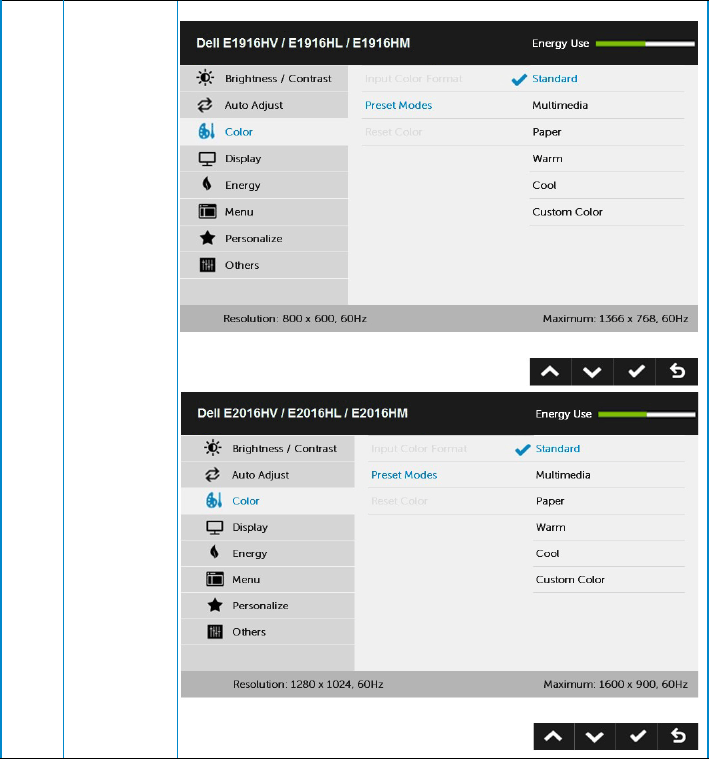Select Cool preset in E1916 menu
The height and width of the screenshot is (759, 709).
point(544,185)
